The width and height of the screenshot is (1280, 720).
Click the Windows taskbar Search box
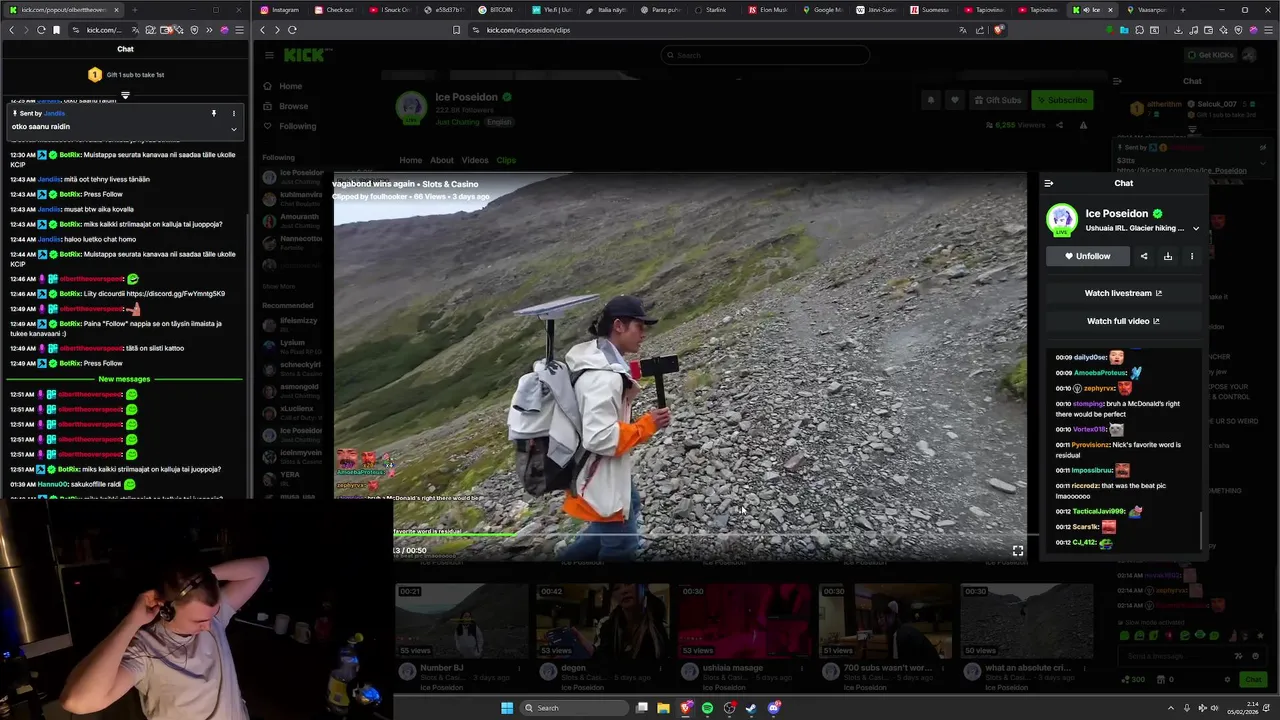(573, 708)
